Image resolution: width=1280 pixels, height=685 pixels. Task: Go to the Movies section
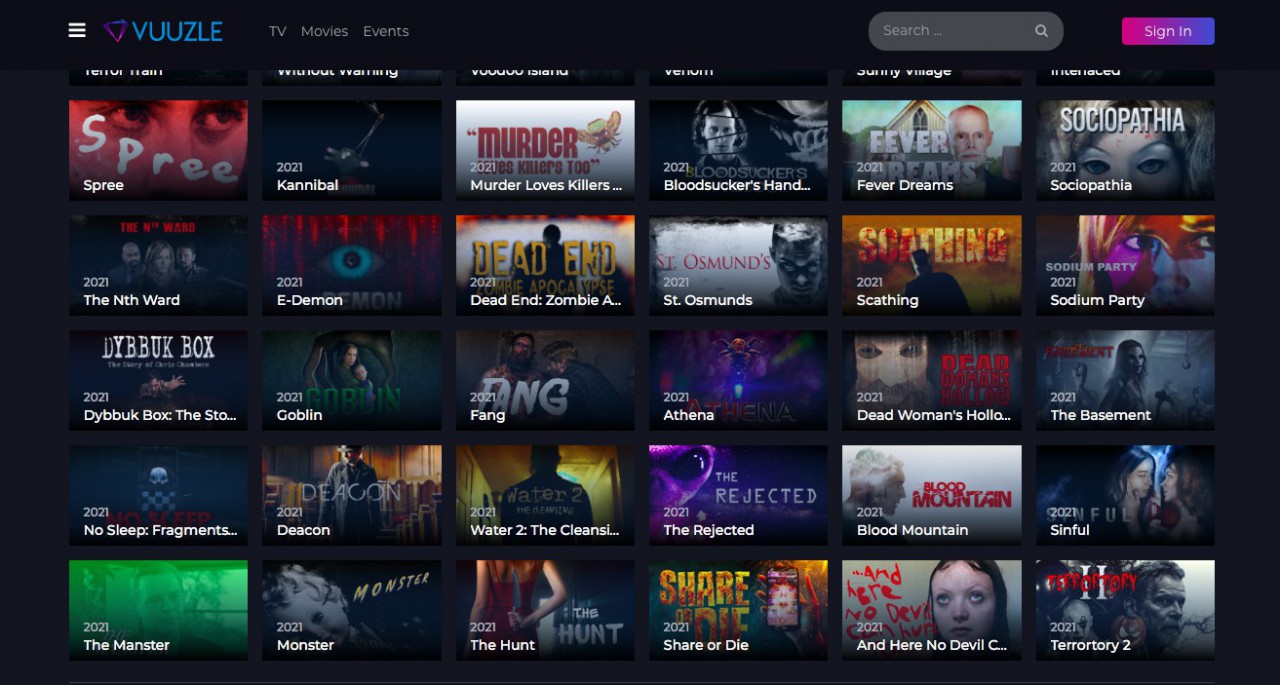(x=324, y=31)
